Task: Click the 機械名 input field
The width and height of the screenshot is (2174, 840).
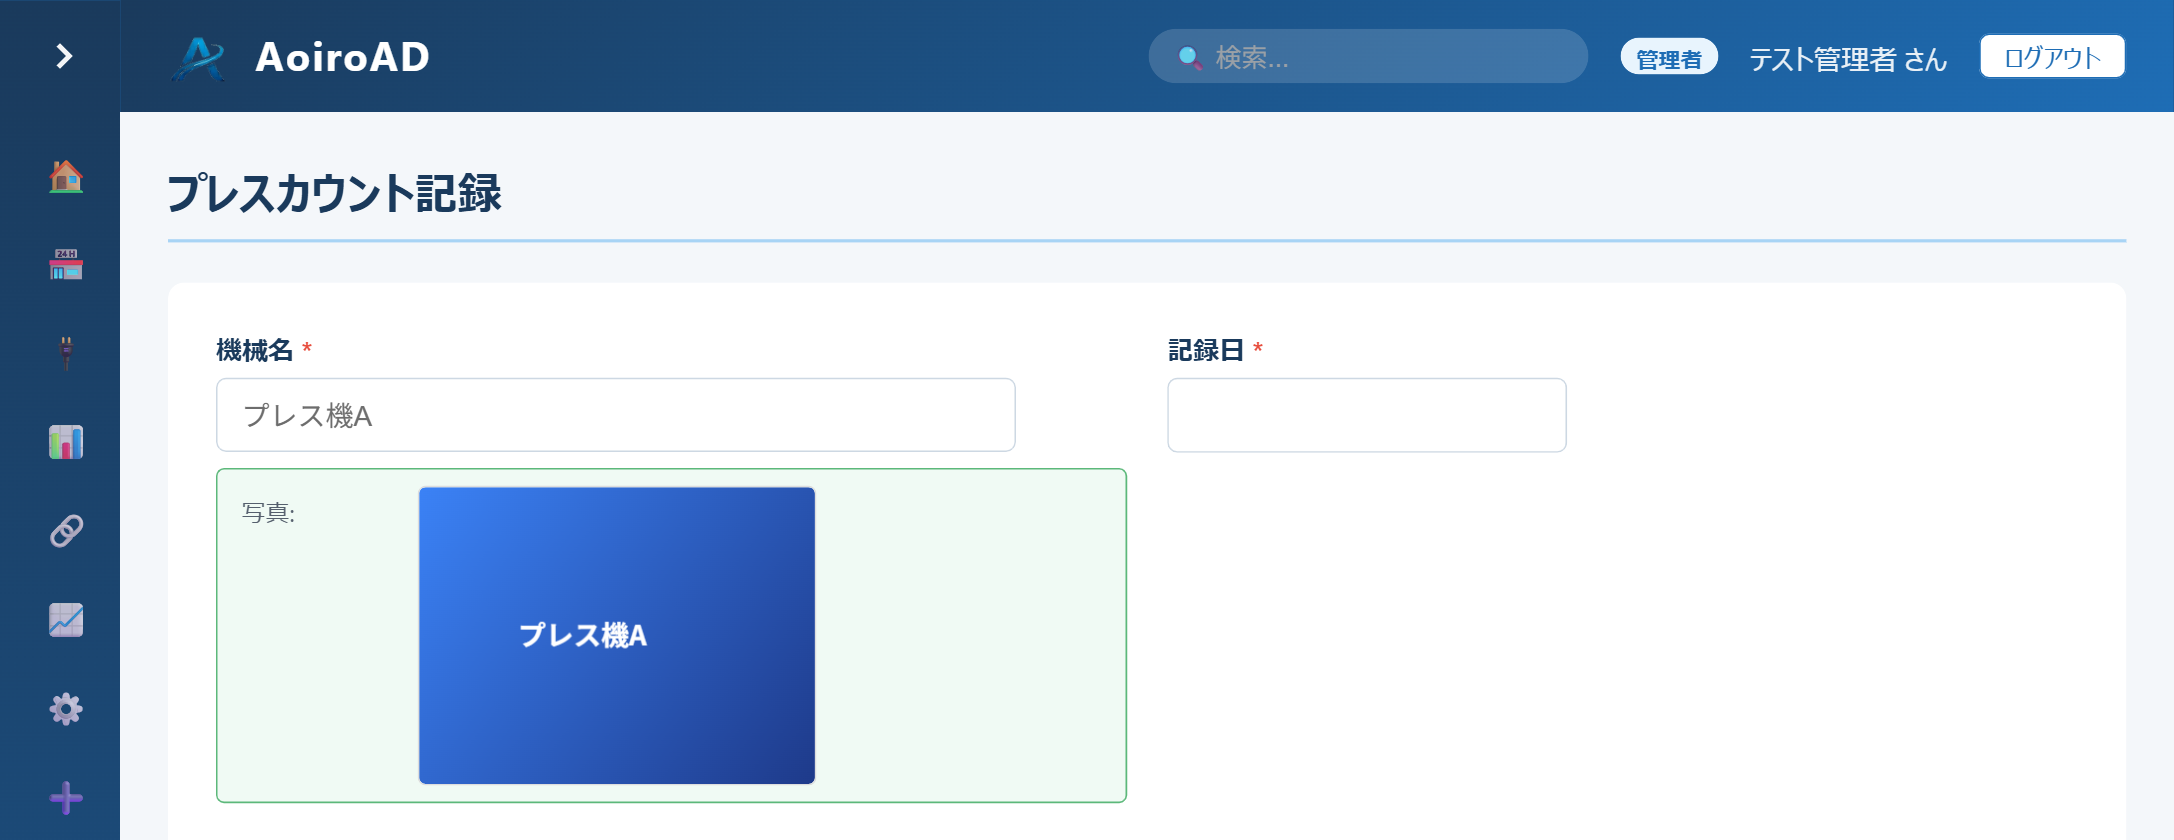Action: tap(616, 415)
